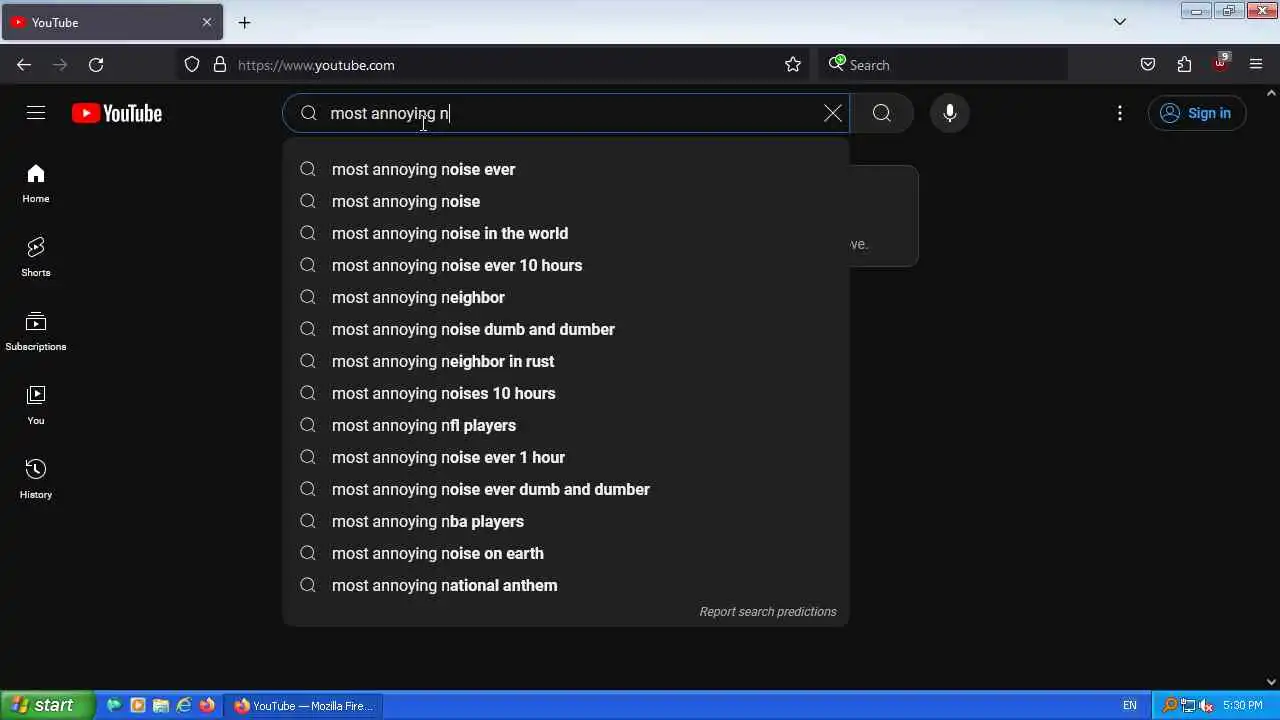The height and width of the screenshot is (720, 1280).
Task: Open the Windows start button
Action: pyautogui.click(x=47, y=705)
